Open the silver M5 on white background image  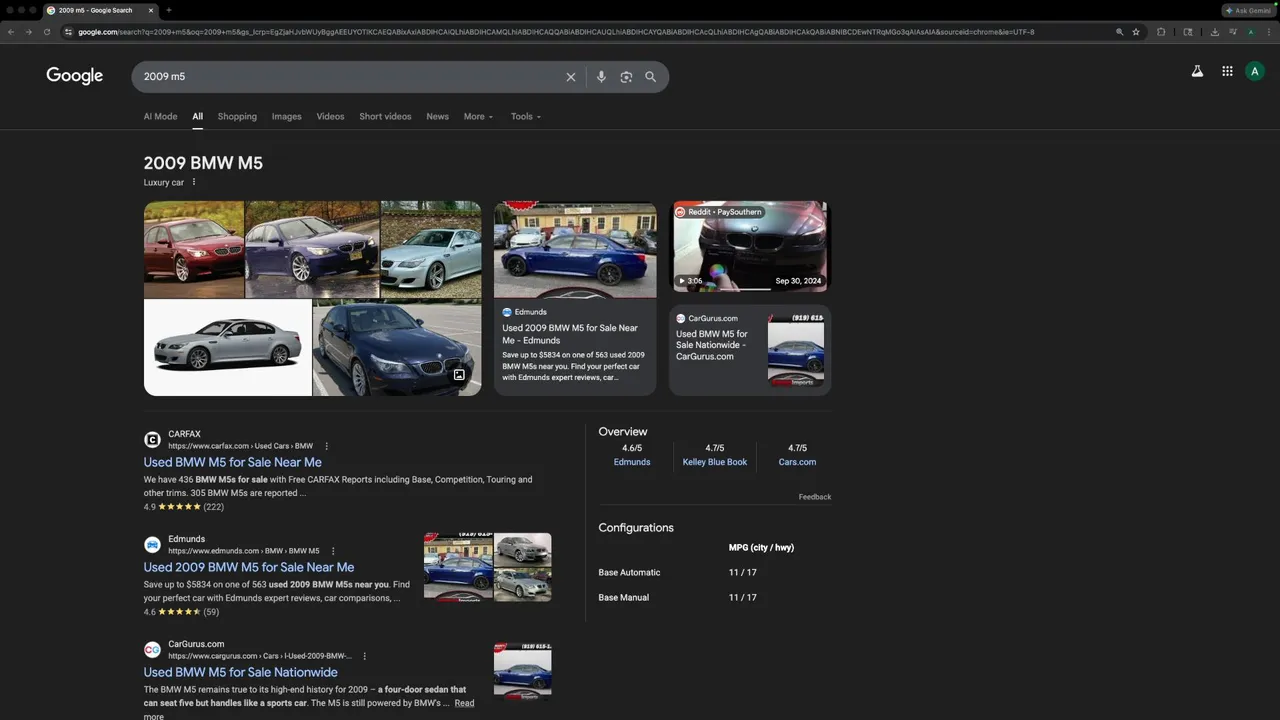[227, 348]
